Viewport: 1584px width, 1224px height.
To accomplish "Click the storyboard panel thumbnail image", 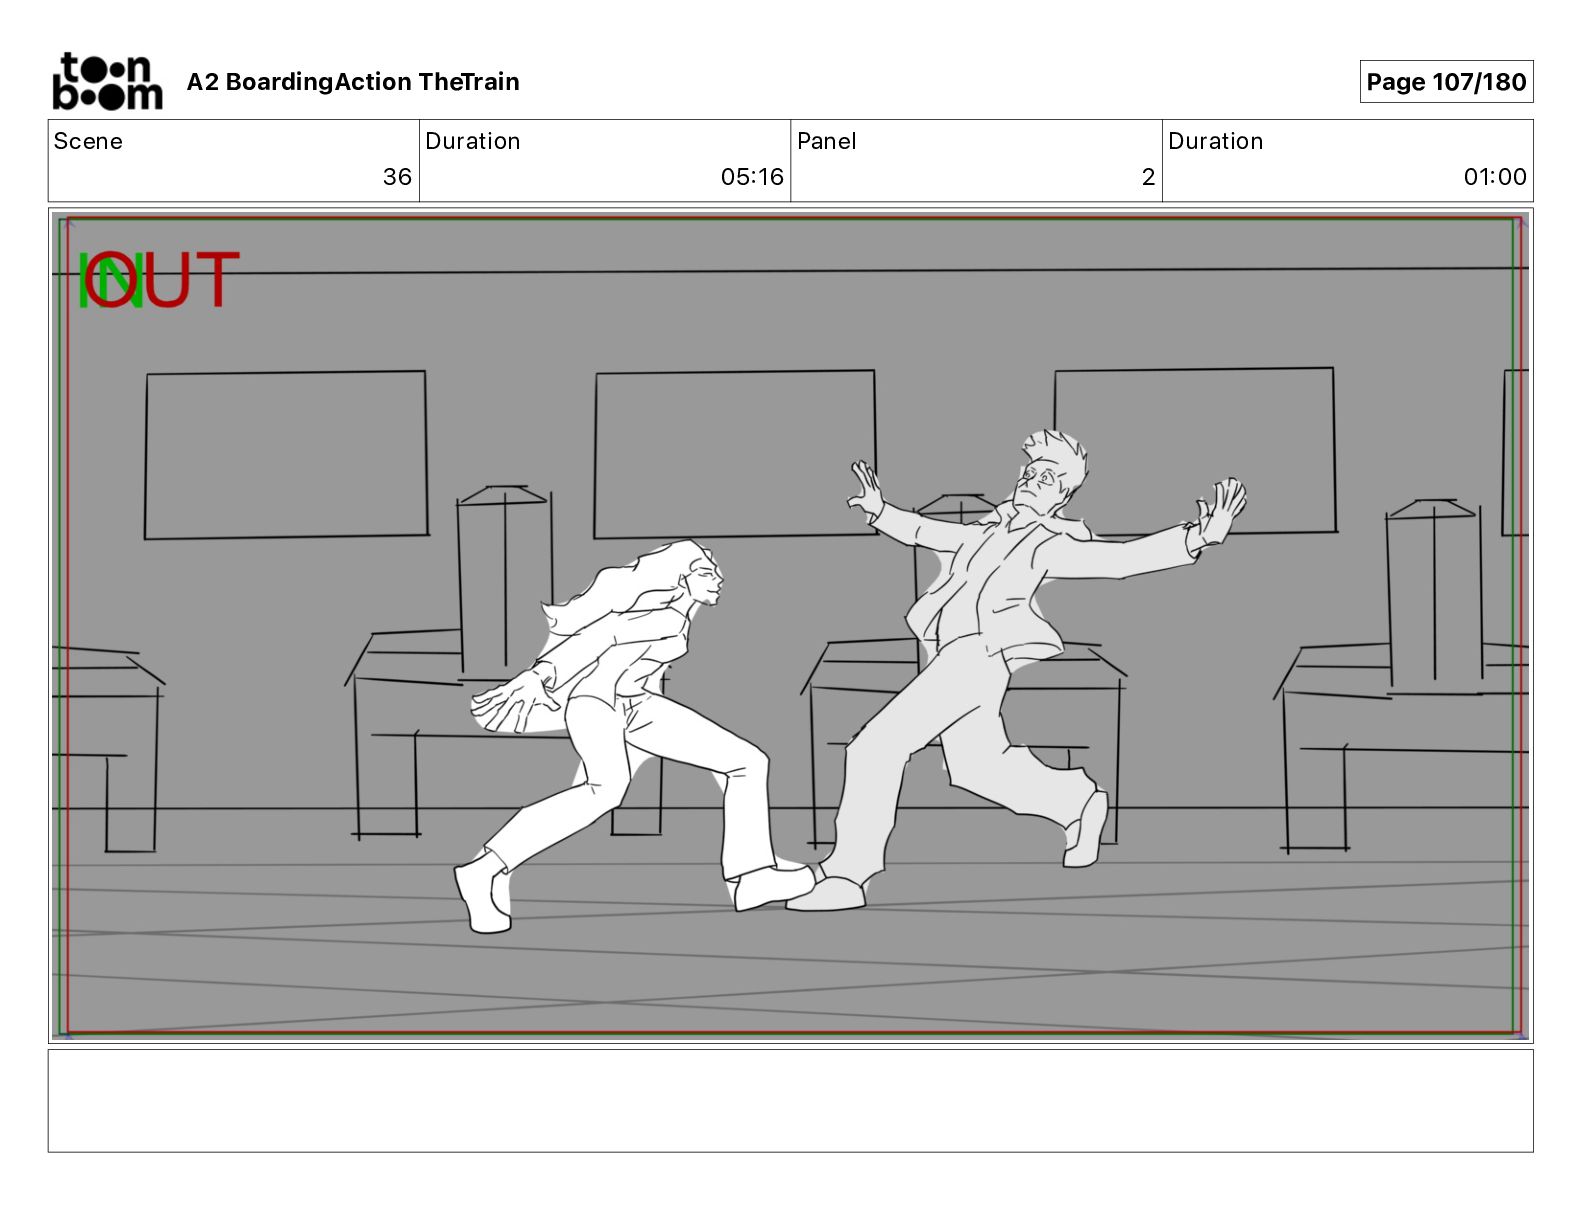I will 790,626.
